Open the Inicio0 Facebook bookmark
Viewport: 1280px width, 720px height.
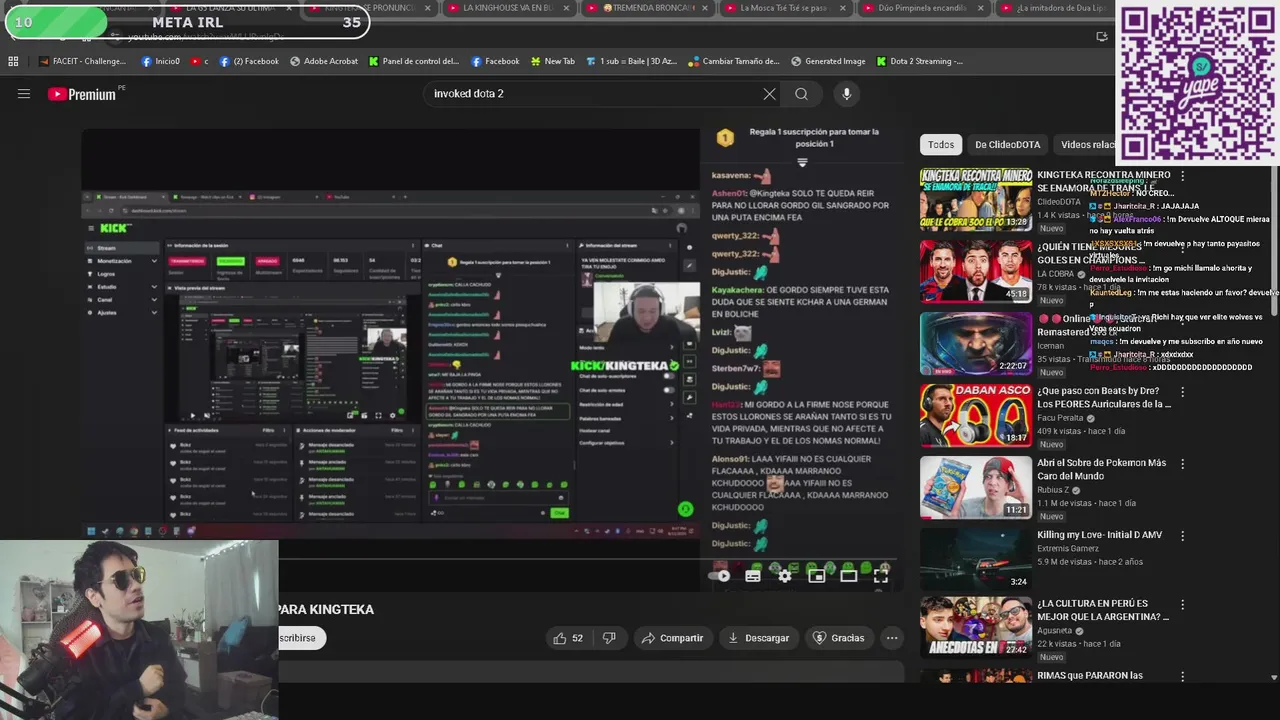click(x=161, y=61)
